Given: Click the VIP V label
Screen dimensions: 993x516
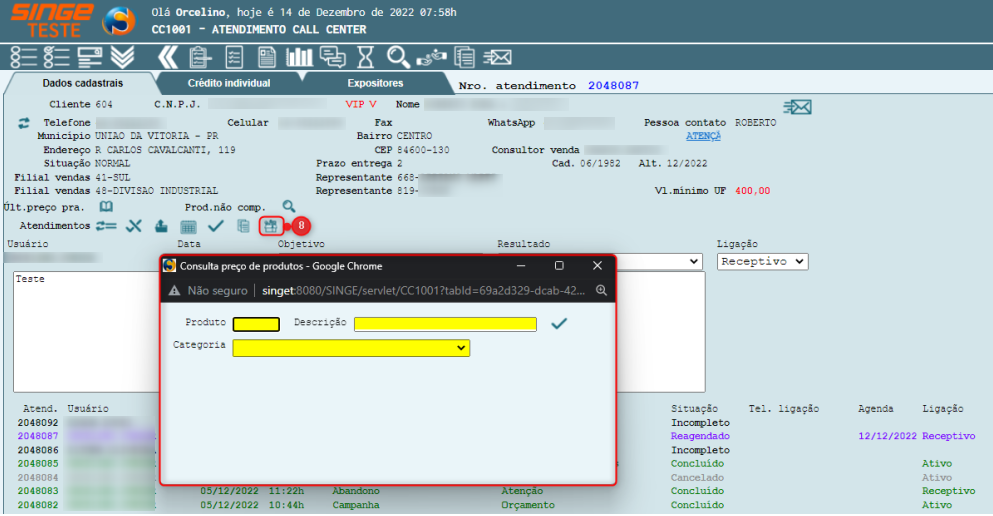Looking at the screenshot, I should [x=361, y=104].
